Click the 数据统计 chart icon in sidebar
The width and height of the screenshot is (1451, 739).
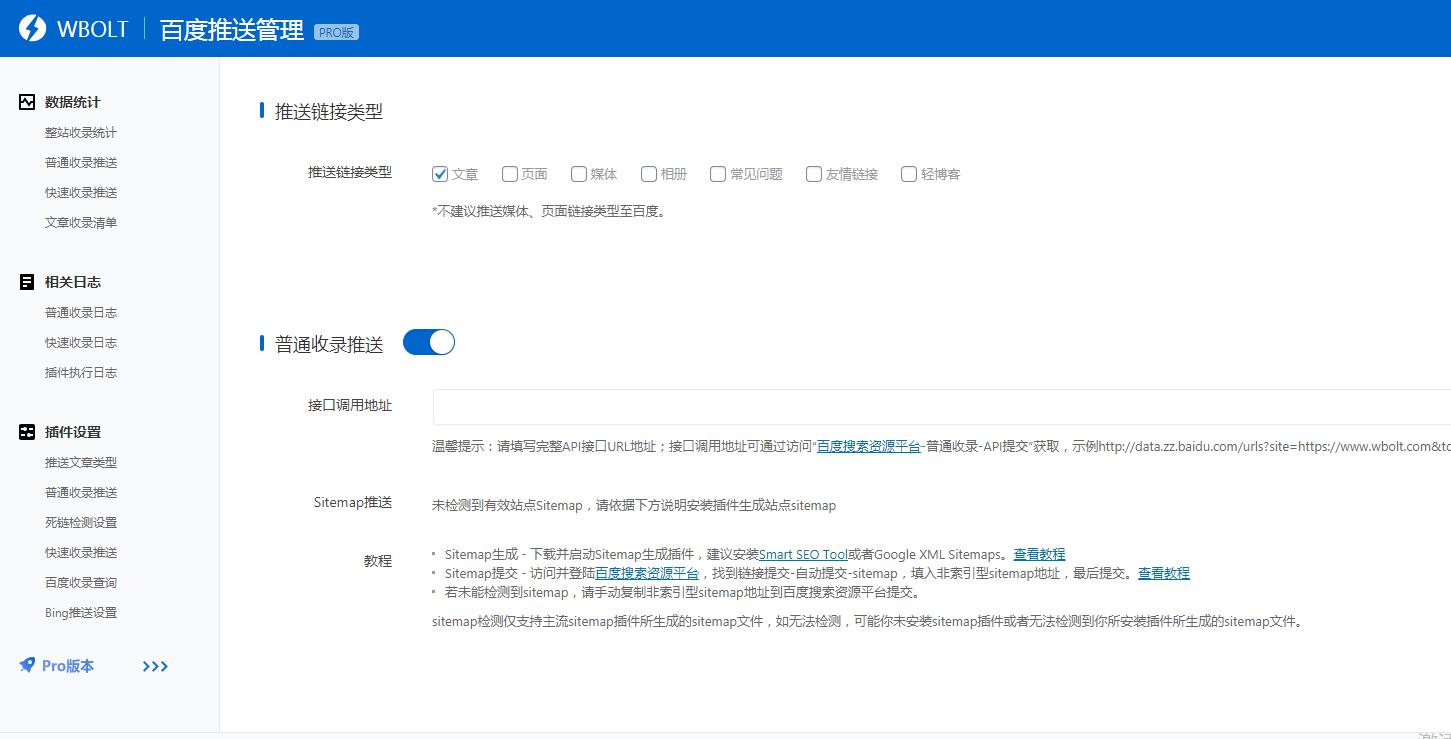click(25, 101)
